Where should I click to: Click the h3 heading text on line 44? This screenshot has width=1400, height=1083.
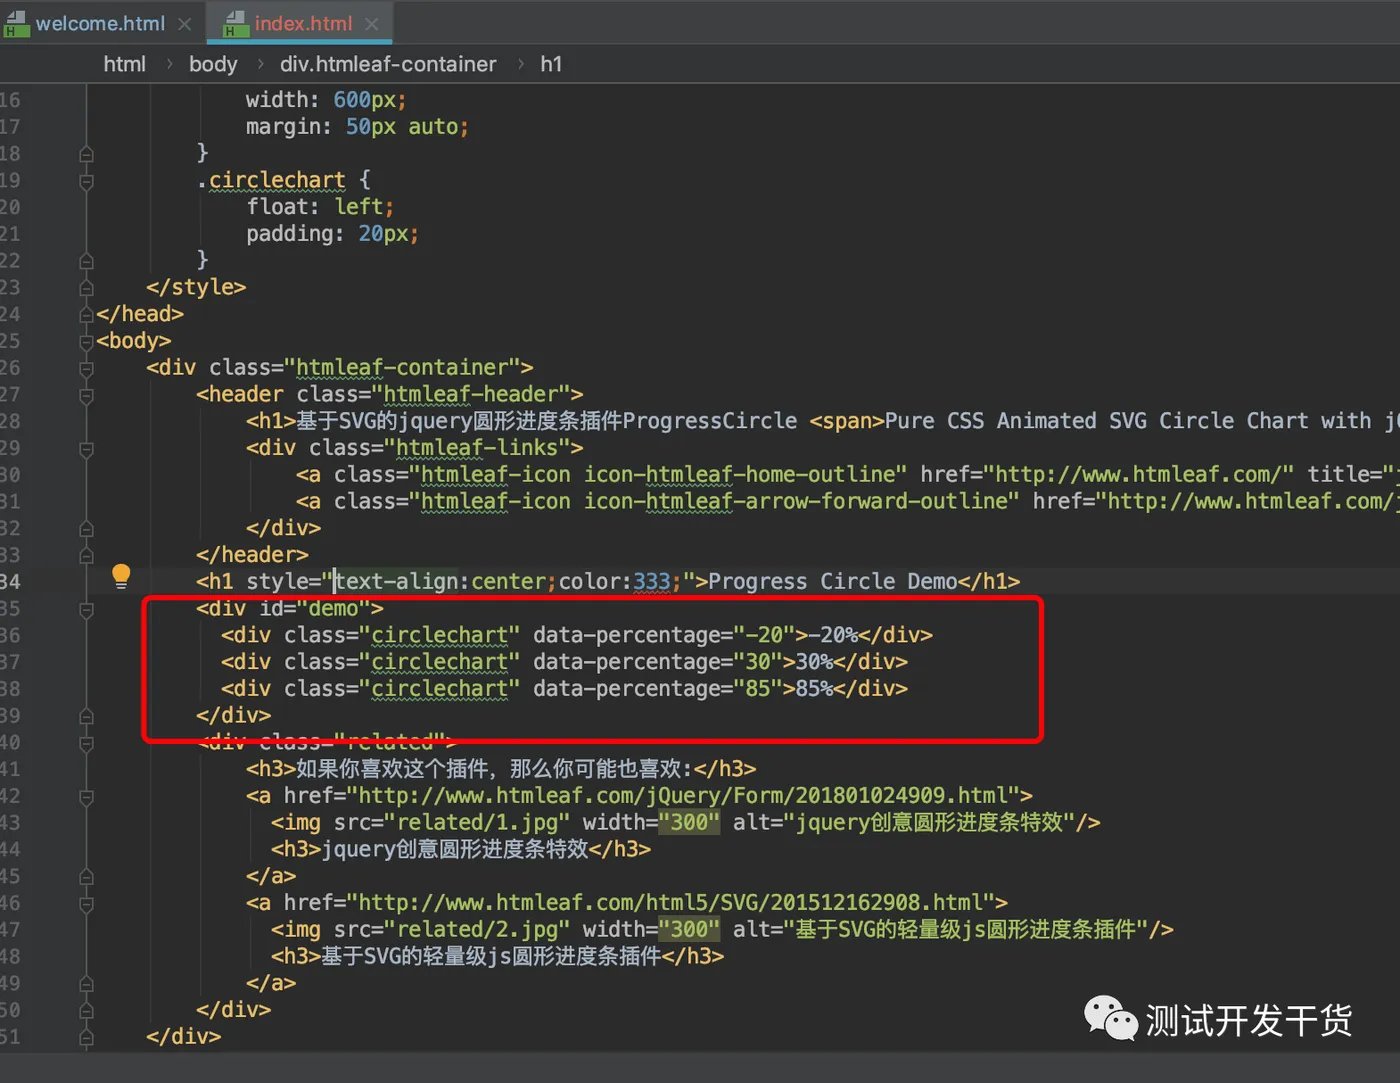click(455, 849)
